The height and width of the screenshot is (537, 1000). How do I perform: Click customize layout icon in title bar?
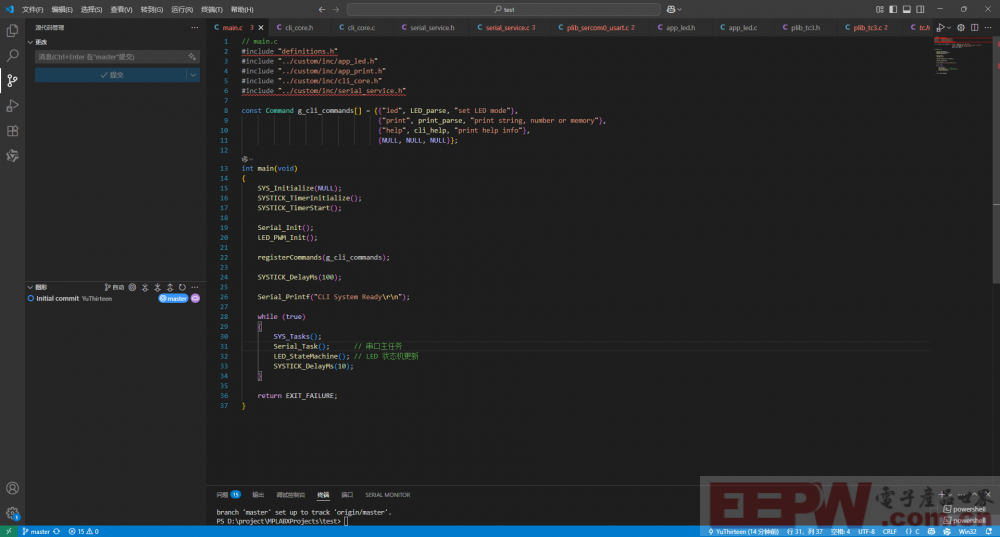pyautogui.click(x=879, y=10)
